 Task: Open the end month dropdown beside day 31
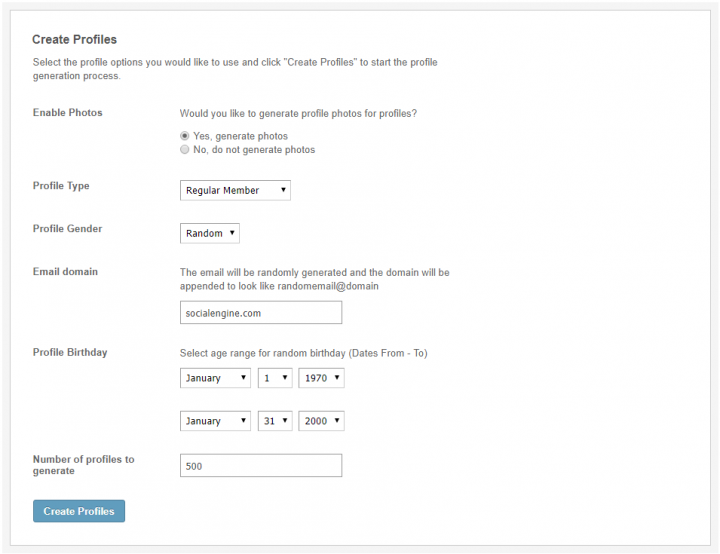click(215, 420)
